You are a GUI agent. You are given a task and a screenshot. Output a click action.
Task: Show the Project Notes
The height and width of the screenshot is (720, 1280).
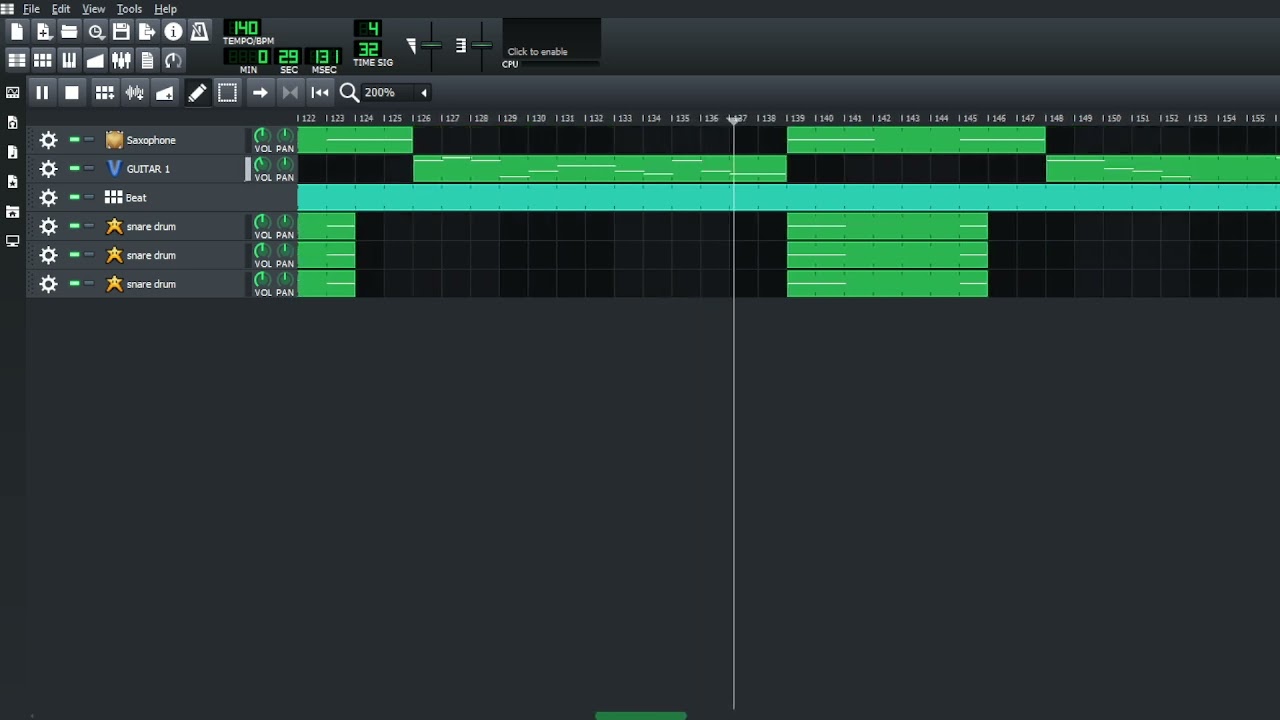(147, 60)
